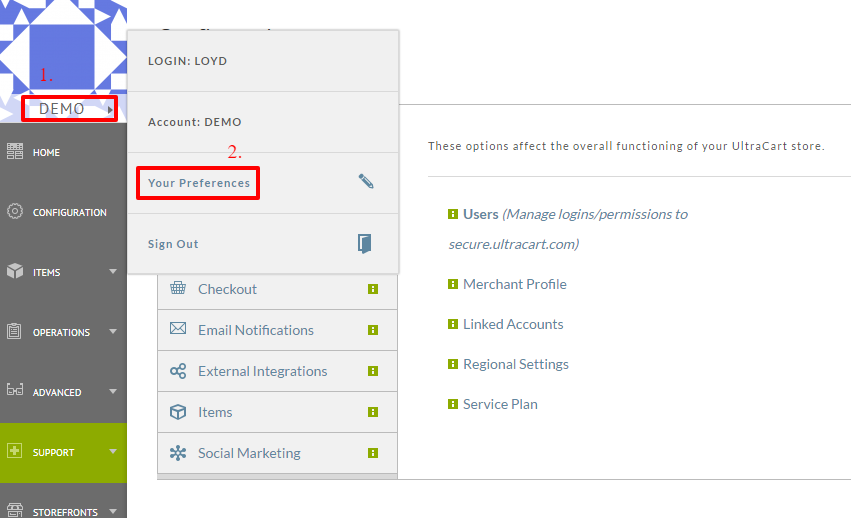The image size is (851, 518).
Task: Open the Users settings link
Action: 480,214
